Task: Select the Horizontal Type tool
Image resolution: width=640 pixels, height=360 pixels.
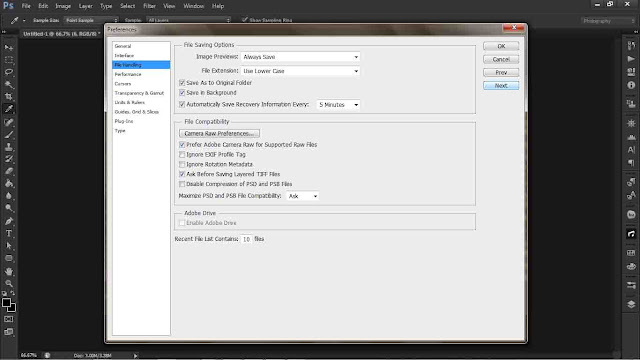Action: 9,233
